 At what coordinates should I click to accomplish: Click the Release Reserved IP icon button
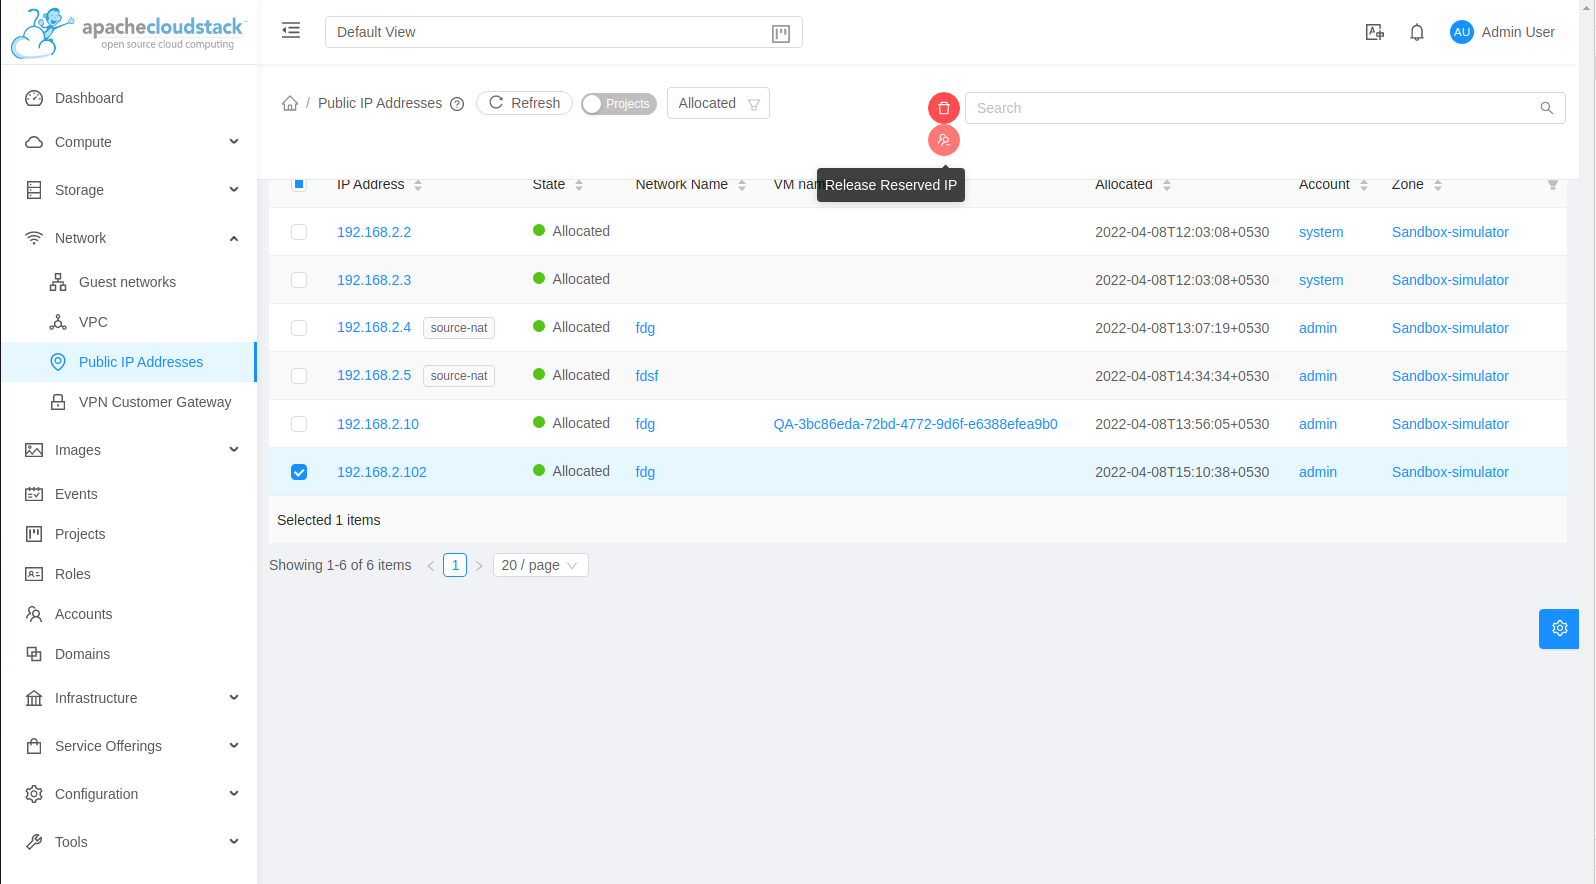pos(944,140)
